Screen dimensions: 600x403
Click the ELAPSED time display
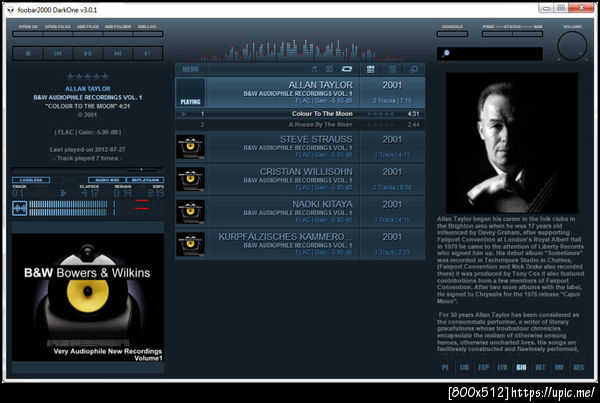coord(89,193)
